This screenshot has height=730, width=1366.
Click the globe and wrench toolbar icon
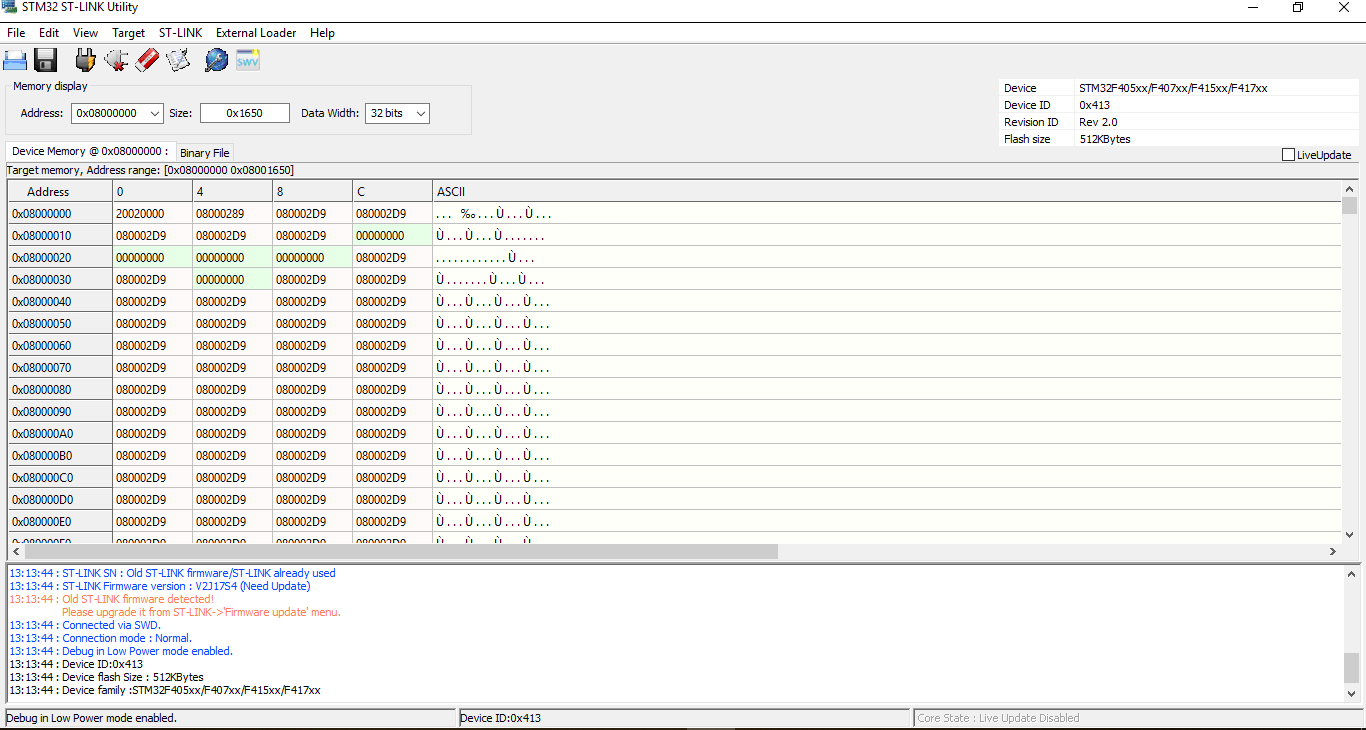tap(216, 60)
